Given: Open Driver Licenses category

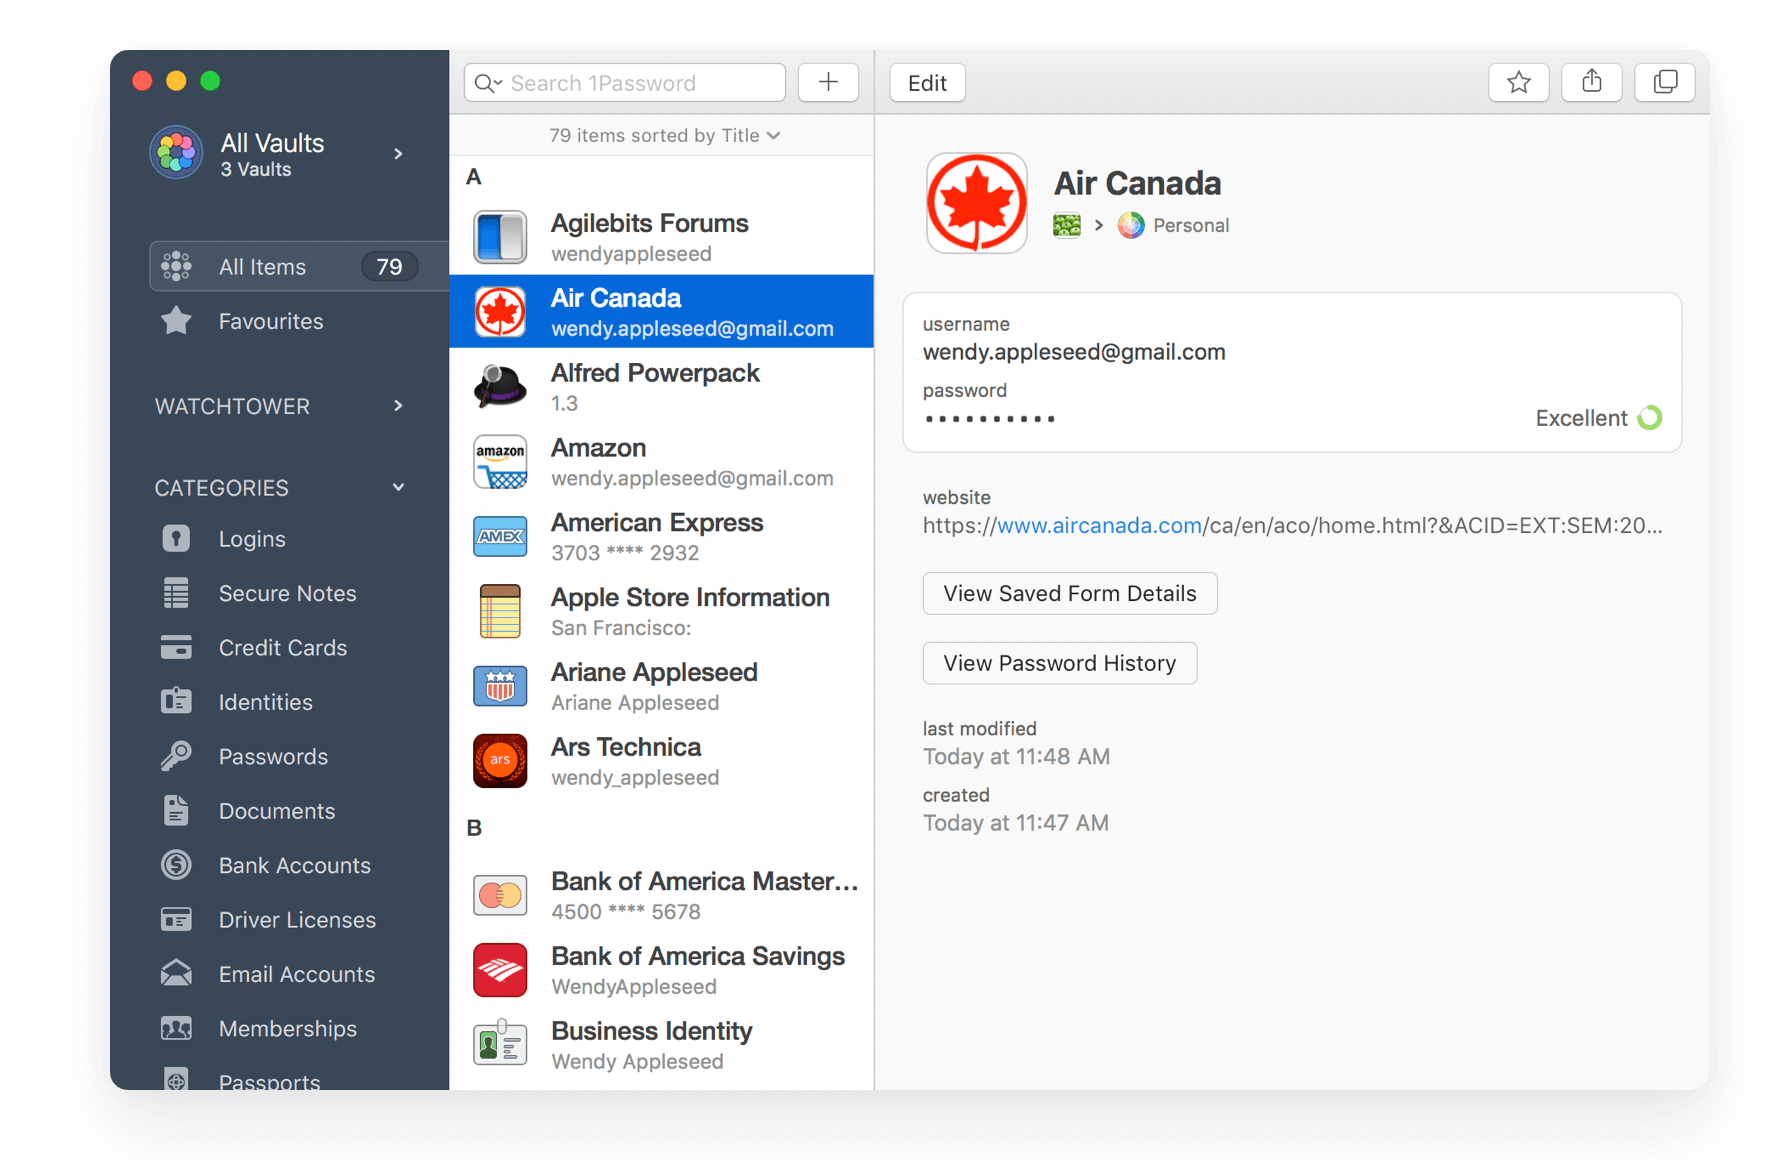Looking at the screenshot, I should [297, 920].
